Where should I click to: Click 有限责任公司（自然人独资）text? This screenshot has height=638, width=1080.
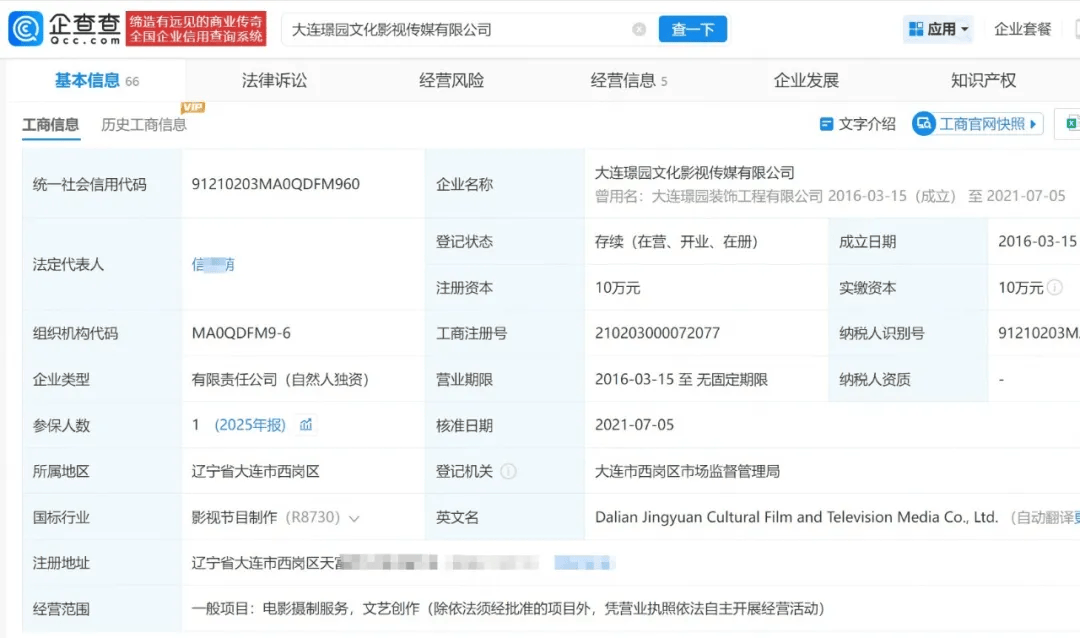click(x=280, y=380)
